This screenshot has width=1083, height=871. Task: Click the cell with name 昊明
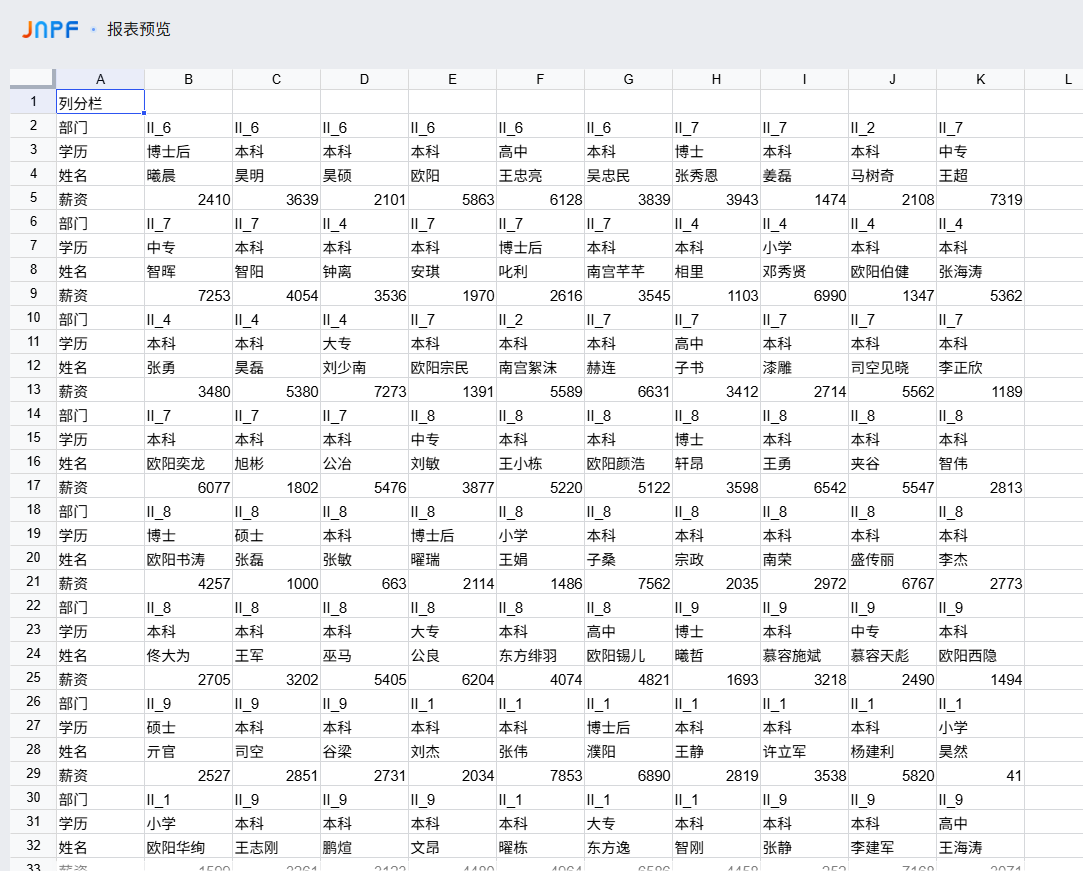pyautogui.click(x=276, y=175)
